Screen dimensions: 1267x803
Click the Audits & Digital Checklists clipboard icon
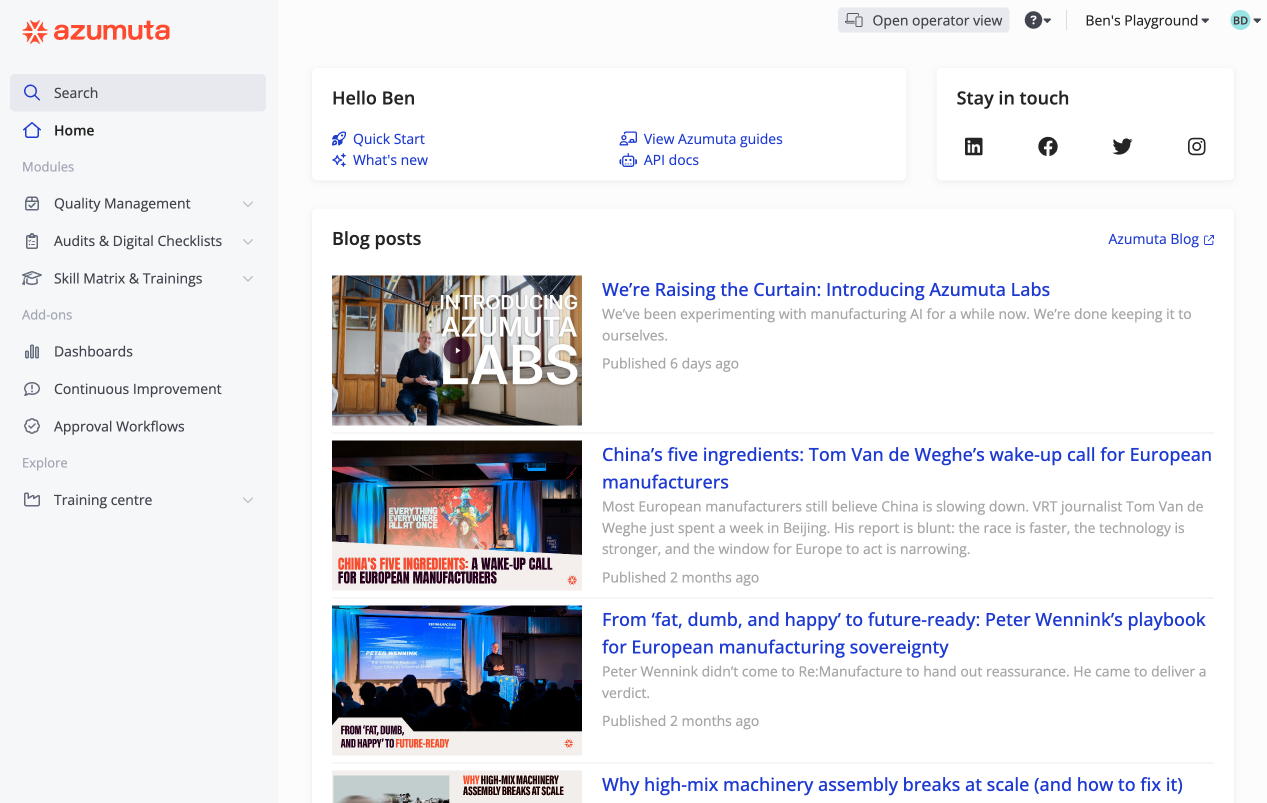point(32,241)
